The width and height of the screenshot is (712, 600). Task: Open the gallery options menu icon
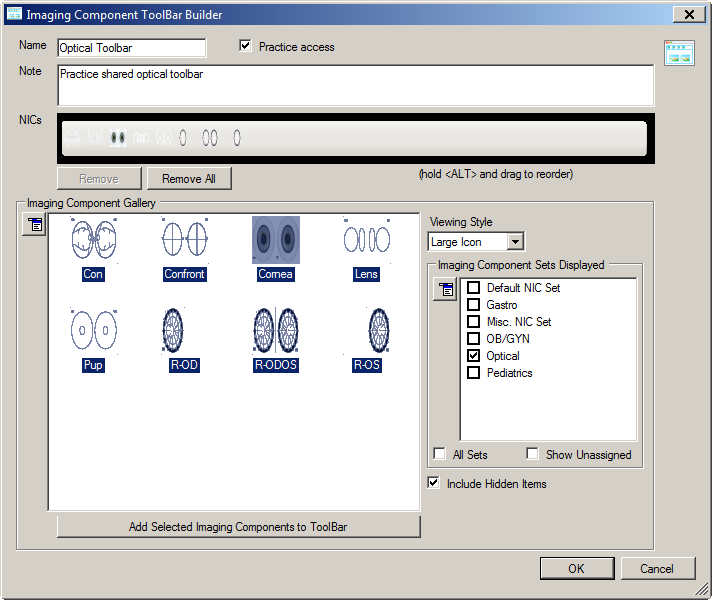[35, 224]
